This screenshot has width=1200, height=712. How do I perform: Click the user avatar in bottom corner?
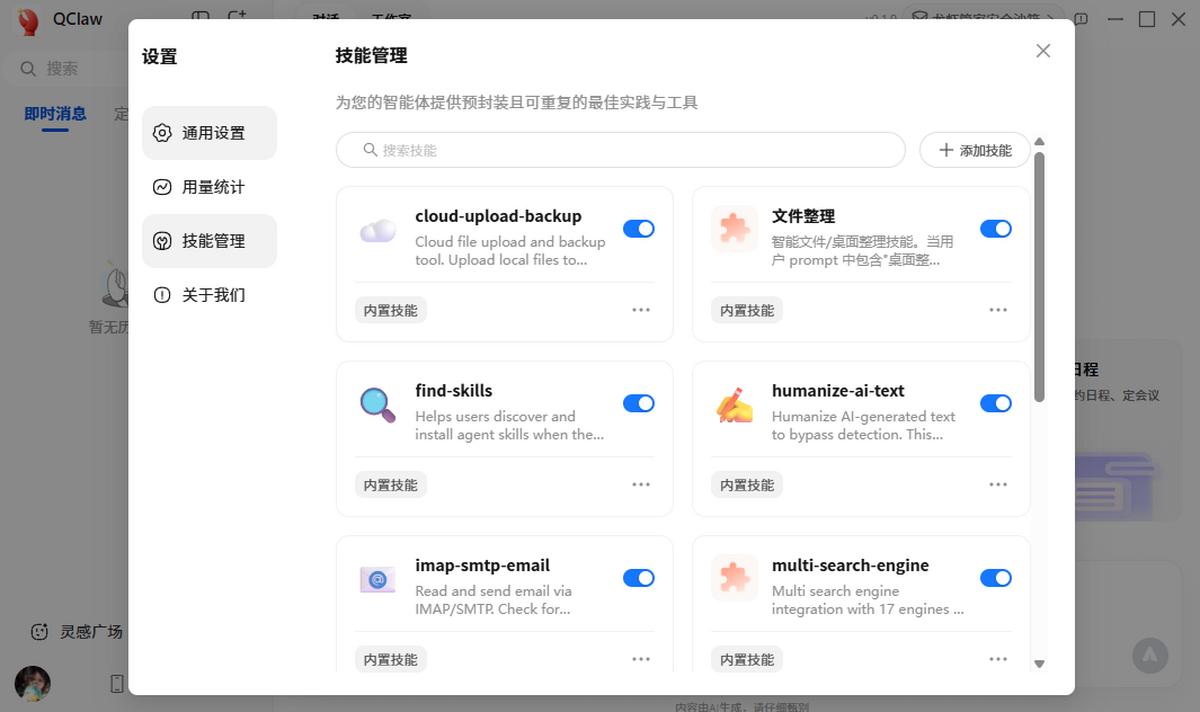(x=33, y=683)
